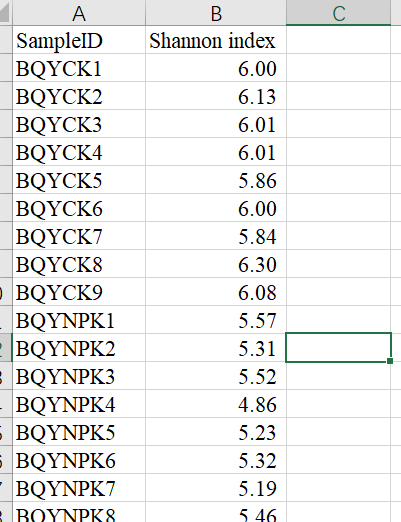Select cell containing BQYCK8
Viewport: 401px width, 522px height.
click(79, 264)
